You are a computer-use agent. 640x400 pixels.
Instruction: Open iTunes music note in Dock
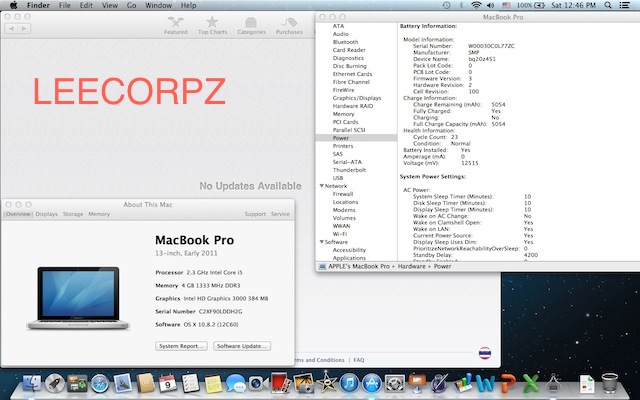[x=349, y=384]
